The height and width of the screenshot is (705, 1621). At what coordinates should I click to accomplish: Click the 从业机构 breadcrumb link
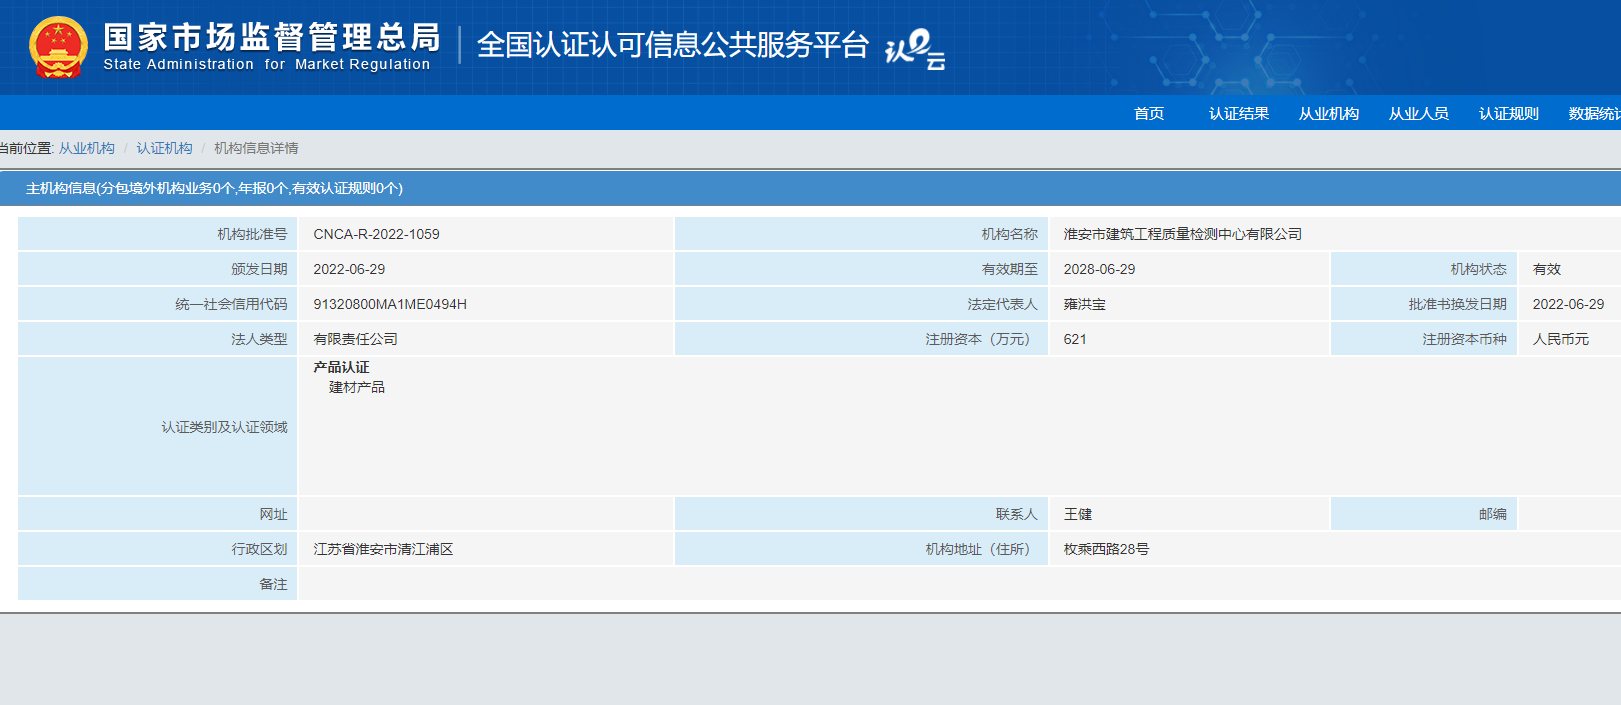coord(86,148)
